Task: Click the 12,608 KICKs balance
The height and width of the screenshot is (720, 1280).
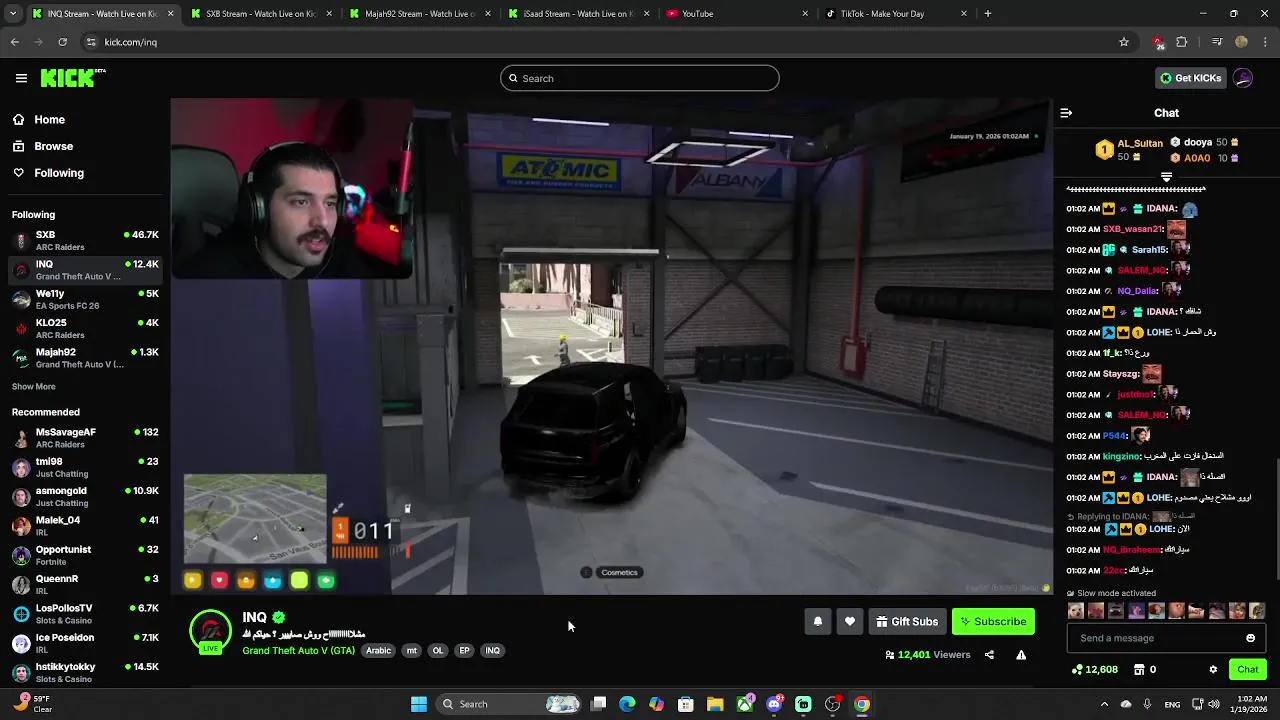Action: pos(1094,669)
